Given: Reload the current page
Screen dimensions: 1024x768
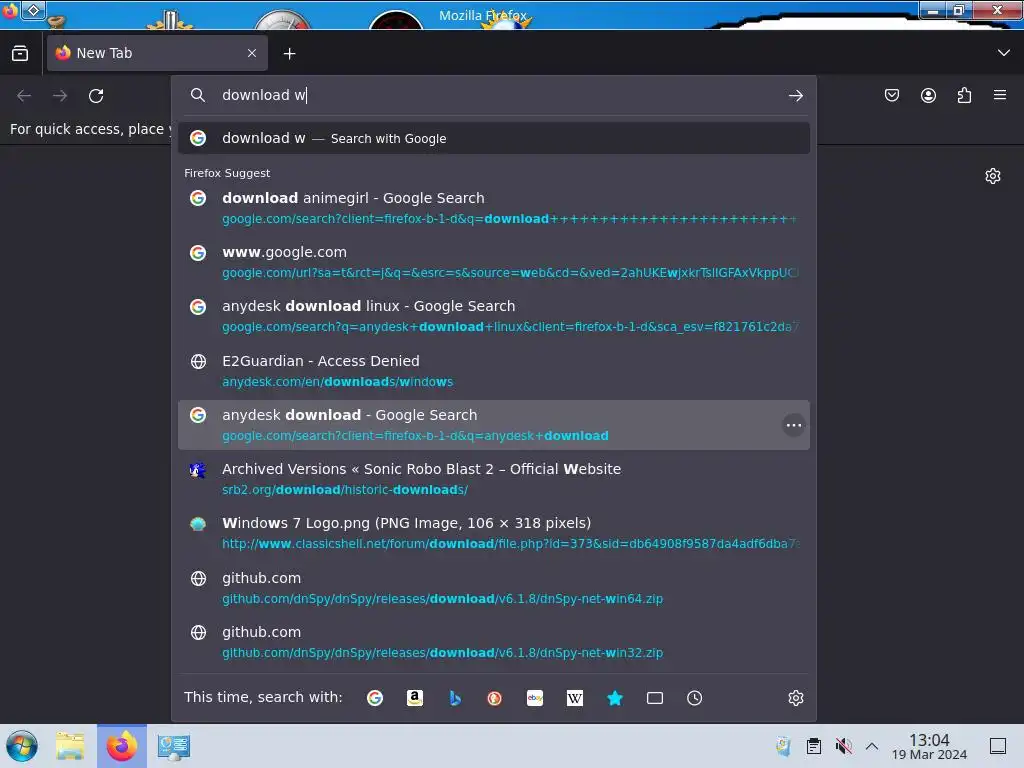Looking at the screenshot, I should pyautogui.click(x=96, y=96).
